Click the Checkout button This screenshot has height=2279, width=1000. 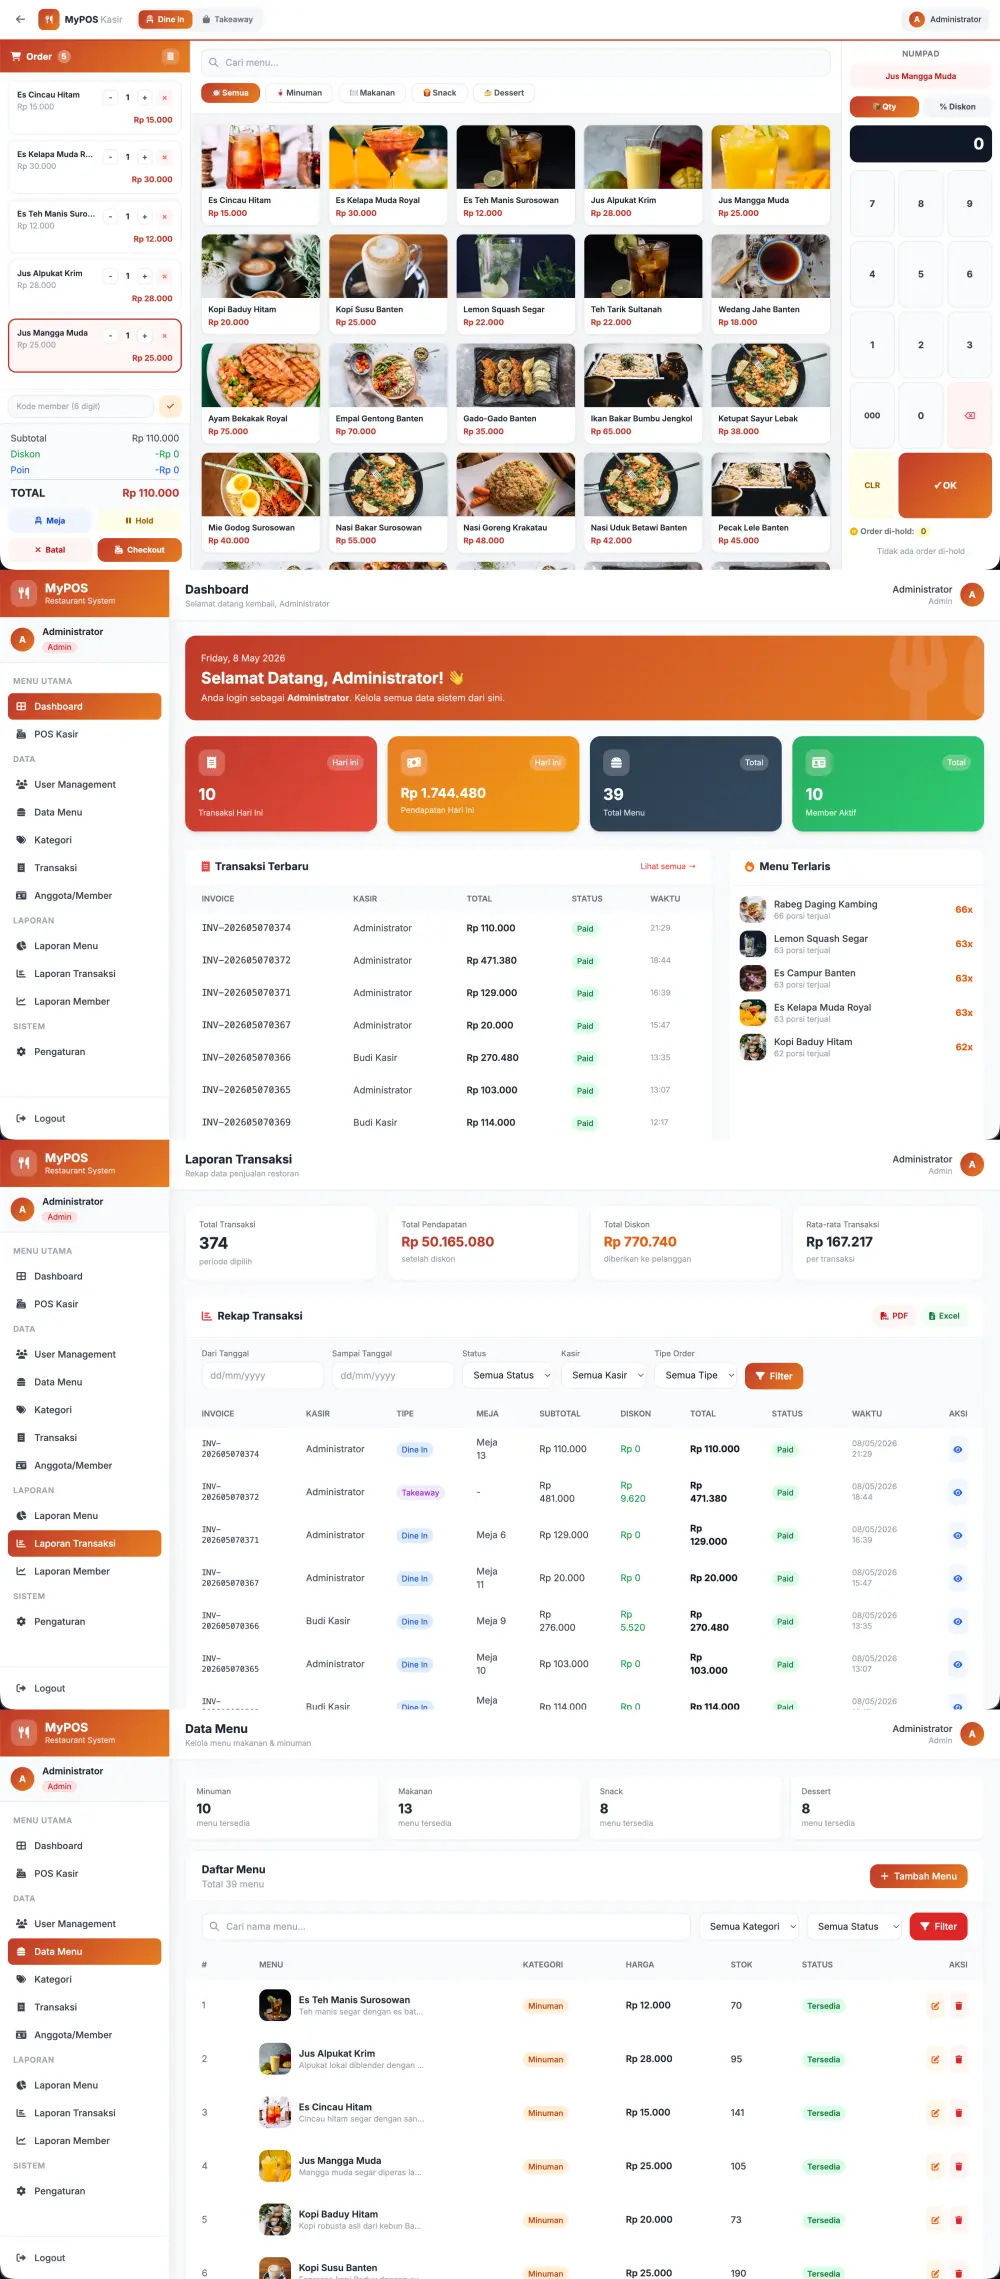coord(139,549)
